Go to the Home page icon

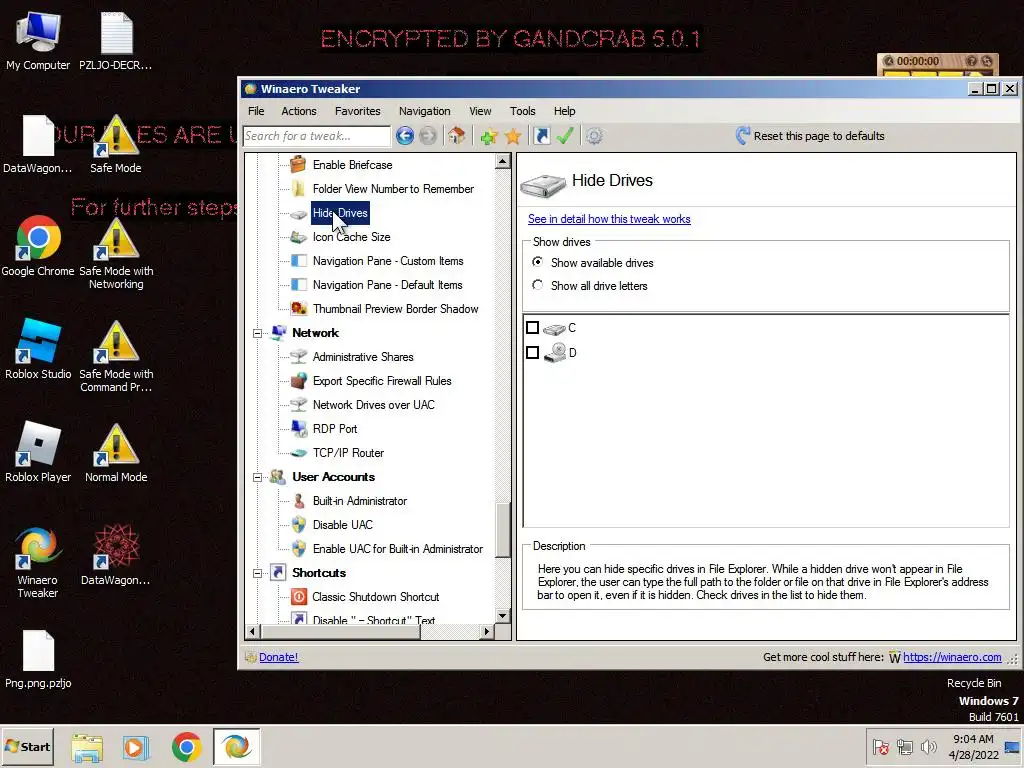pyautogui.click(x=456, y=136)
